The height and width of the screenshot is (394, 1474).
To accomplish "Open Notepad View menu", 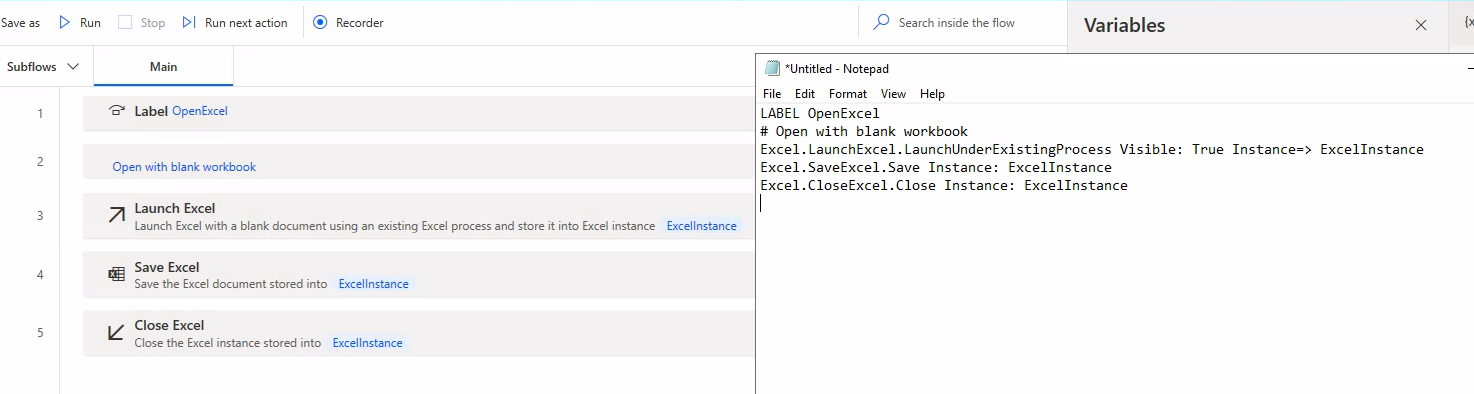I will tap(893, 94).
